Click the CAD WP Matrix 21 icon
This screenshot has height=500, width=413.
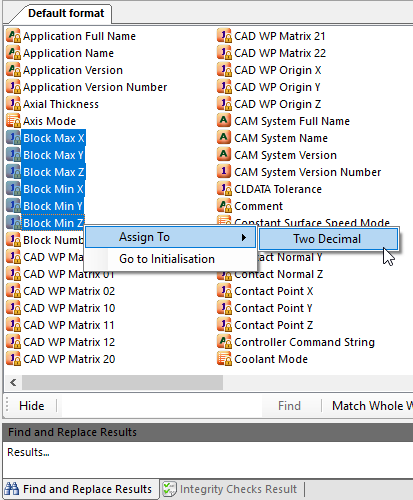point(224,36)
